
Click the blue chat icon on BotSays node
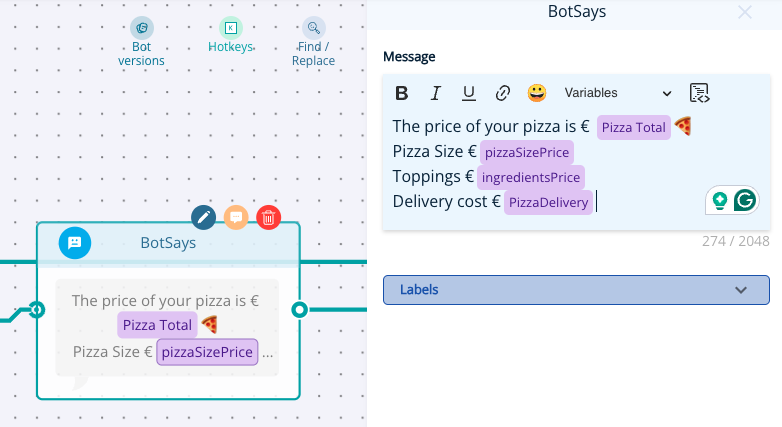(x=75, y=243)
